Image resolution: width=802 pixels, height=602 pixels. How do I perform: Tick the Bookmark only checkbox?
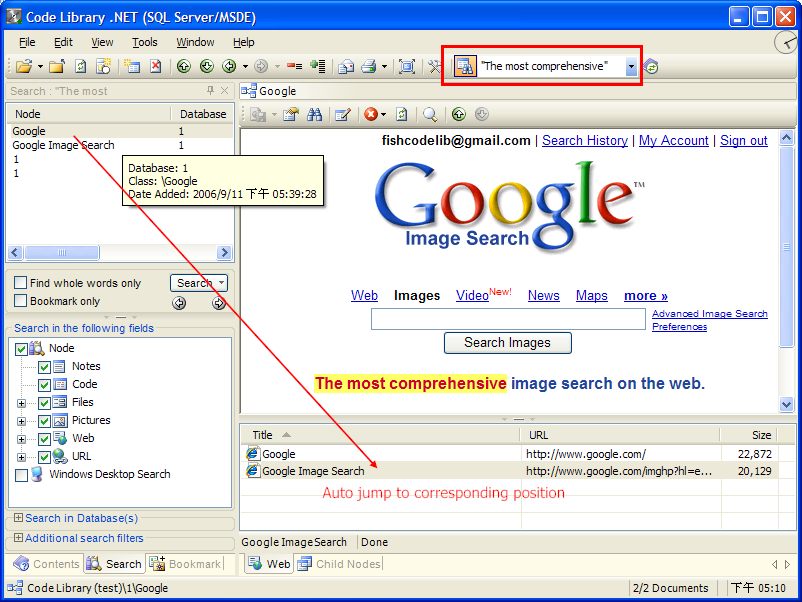point(20,301)
